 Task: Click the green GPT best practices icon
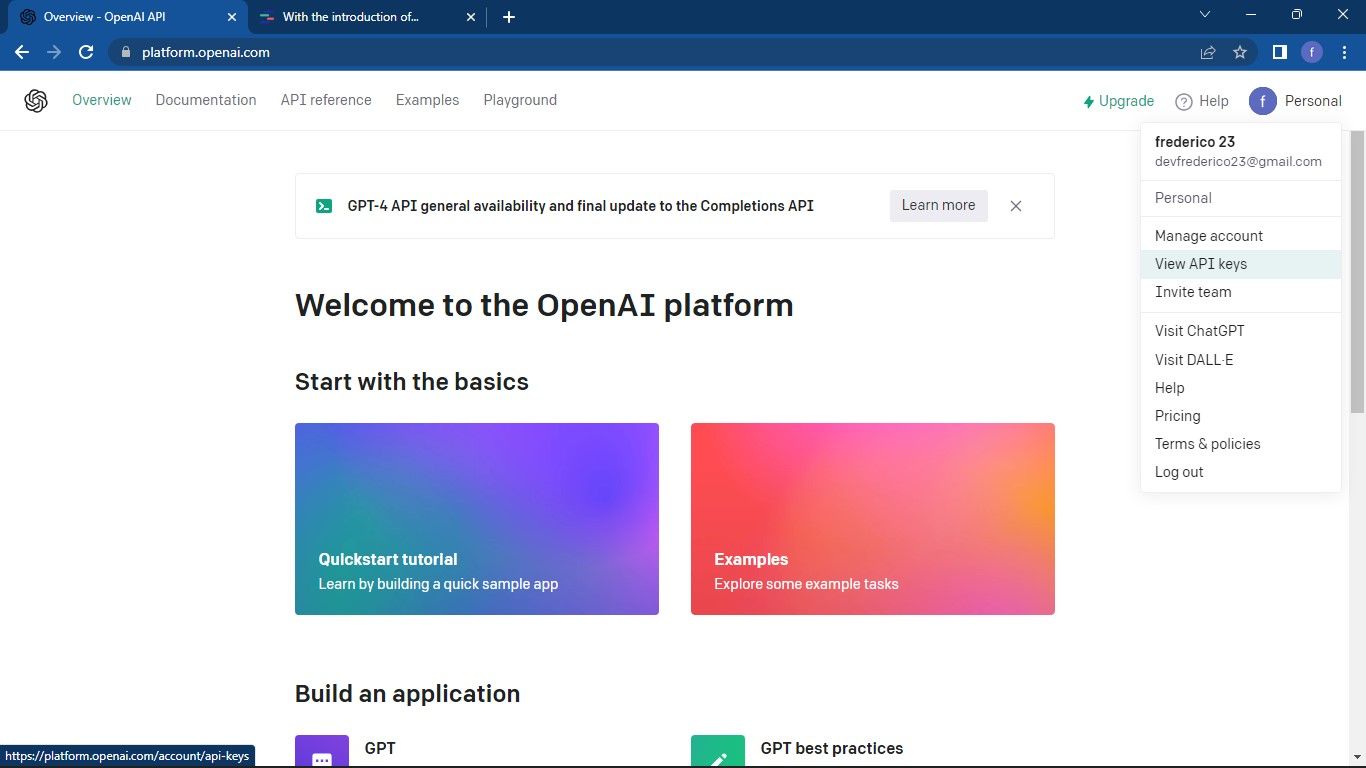point(718,754)
